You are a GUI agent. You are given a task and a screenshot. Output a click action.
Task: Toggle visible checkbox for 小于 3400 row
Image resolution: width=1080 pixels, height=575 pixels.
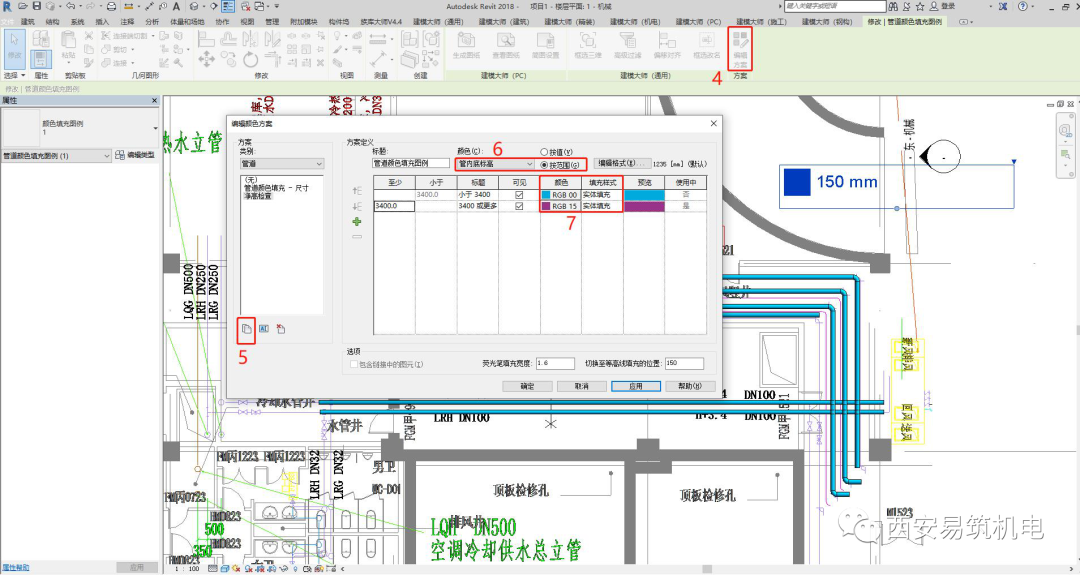(519, 195)
